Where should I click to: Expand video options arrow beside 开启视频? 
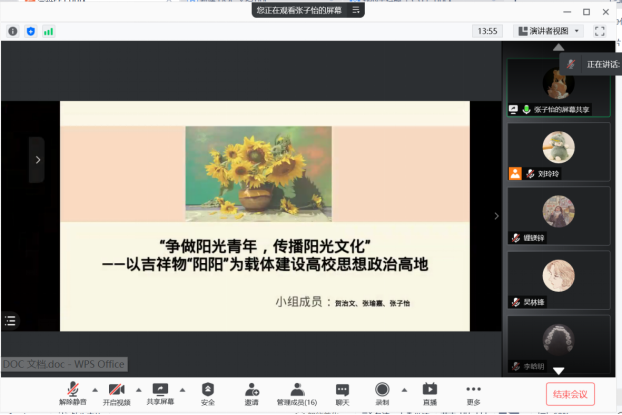137,389
